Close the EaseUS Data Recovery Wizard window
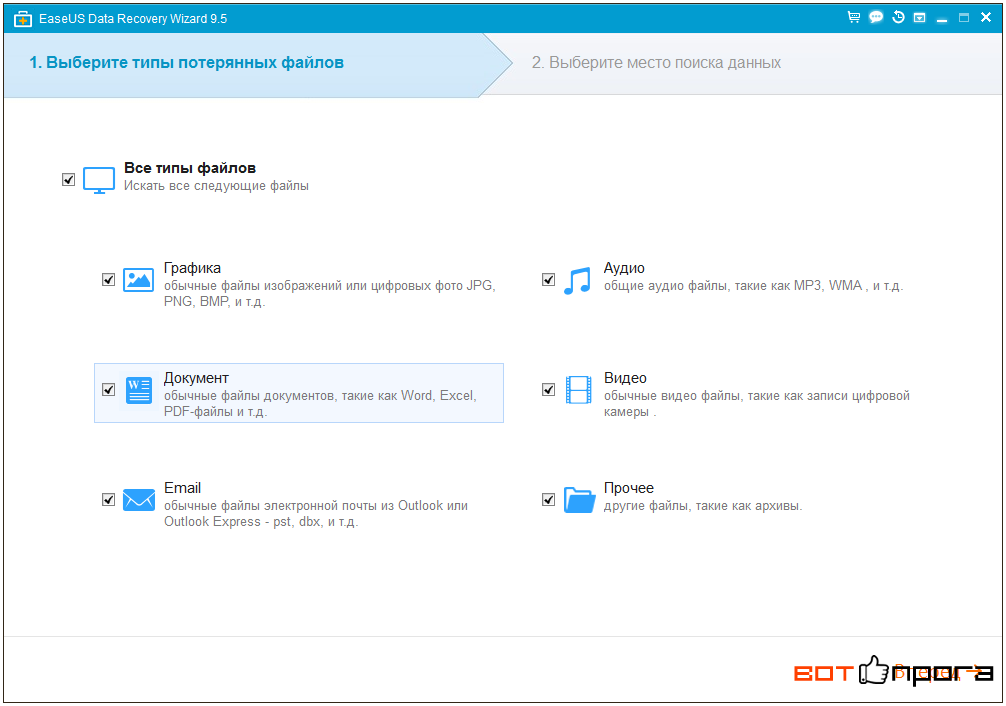This screenshot has width=1006, height=706. tap(986, 17)
